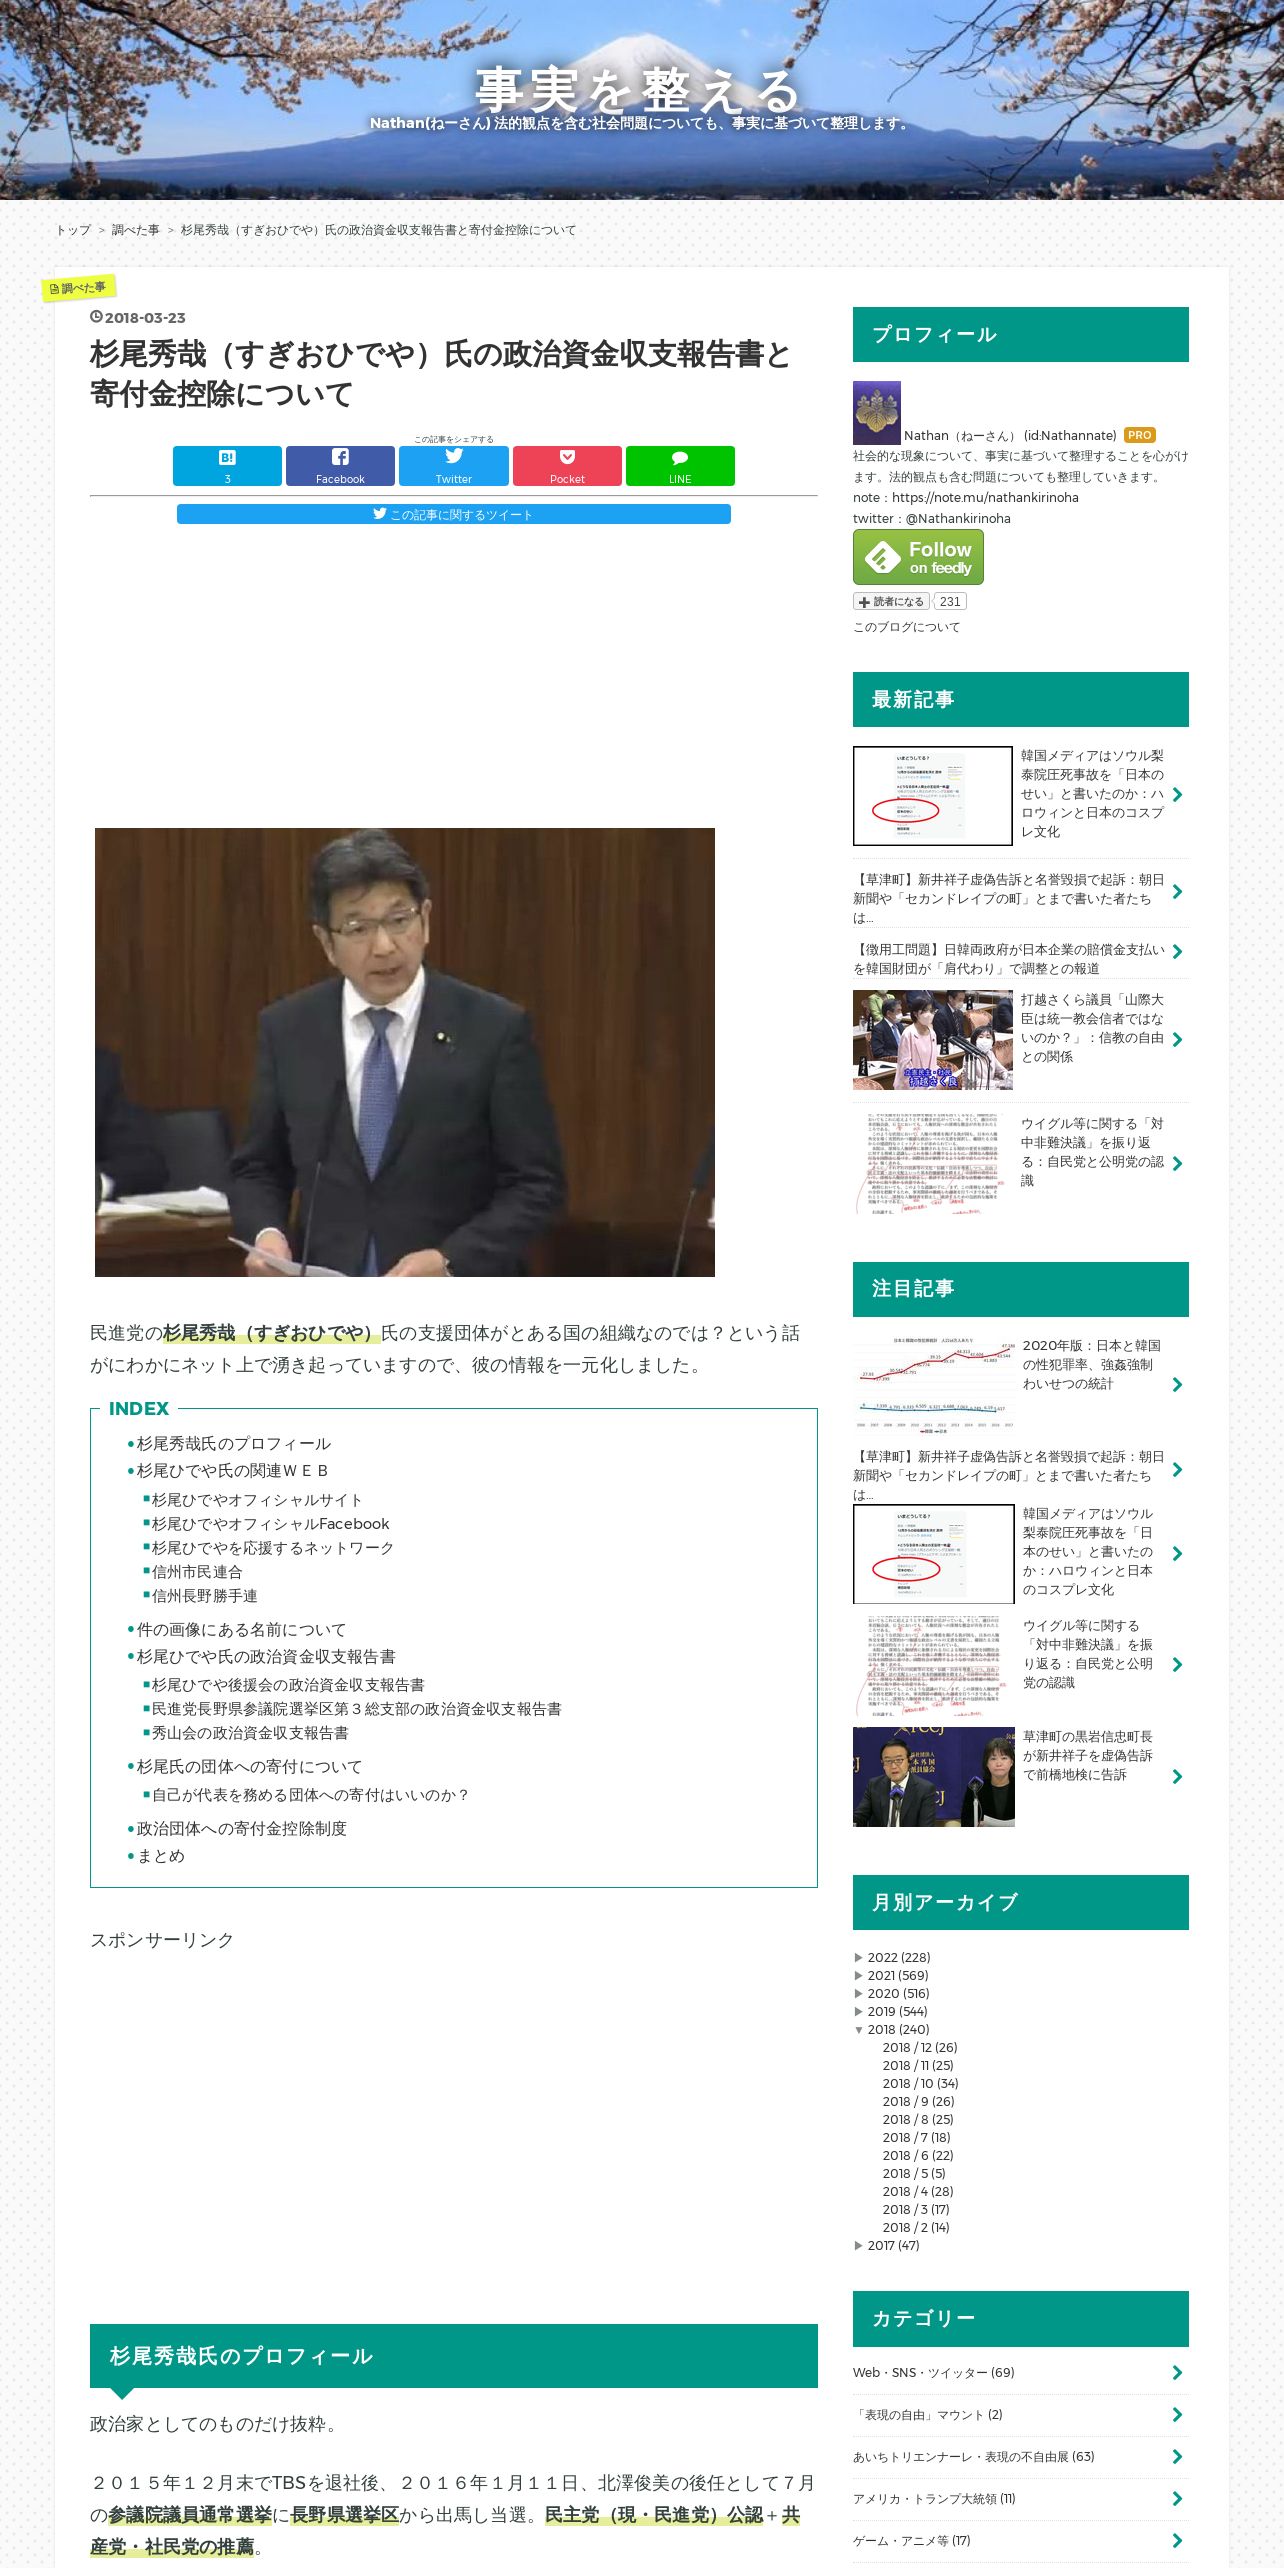Jump to 件の画像にある名前について in INDEX
The width and height of the screenshot is (1284, 2568).
tap(241, 1630)
